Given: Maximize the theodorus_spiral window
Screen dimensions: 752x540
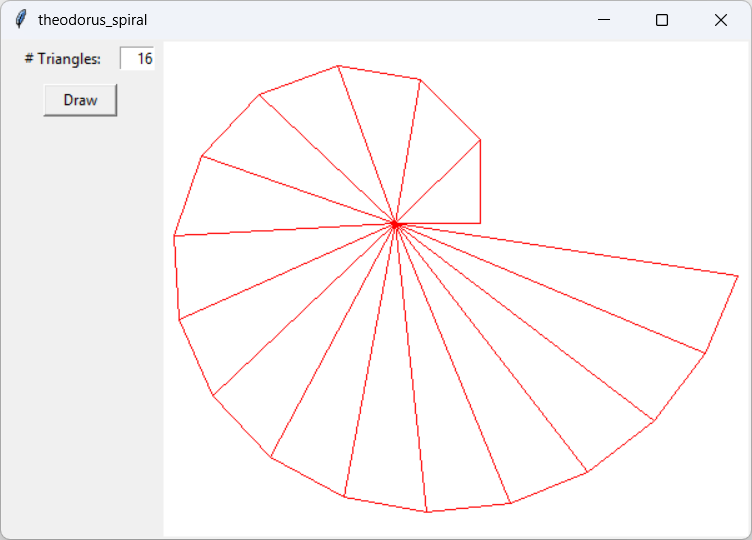Looking at the screenshot, I should coord(662,20).
